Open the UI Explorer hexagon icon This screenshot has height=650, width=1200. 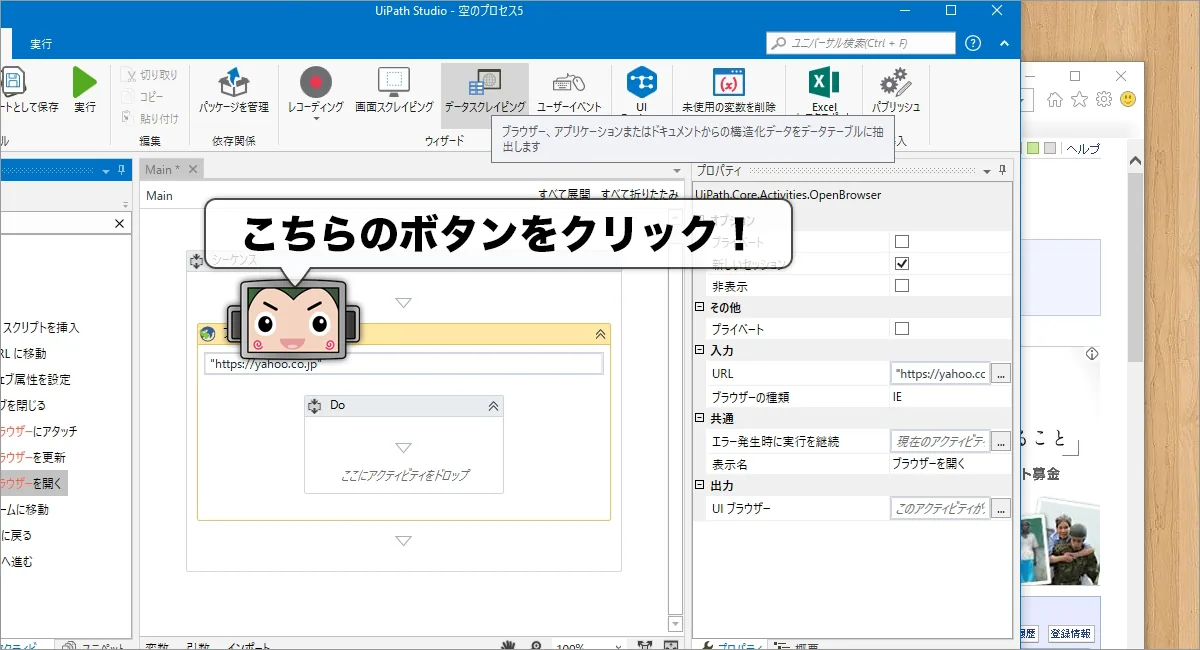(641, 82)
